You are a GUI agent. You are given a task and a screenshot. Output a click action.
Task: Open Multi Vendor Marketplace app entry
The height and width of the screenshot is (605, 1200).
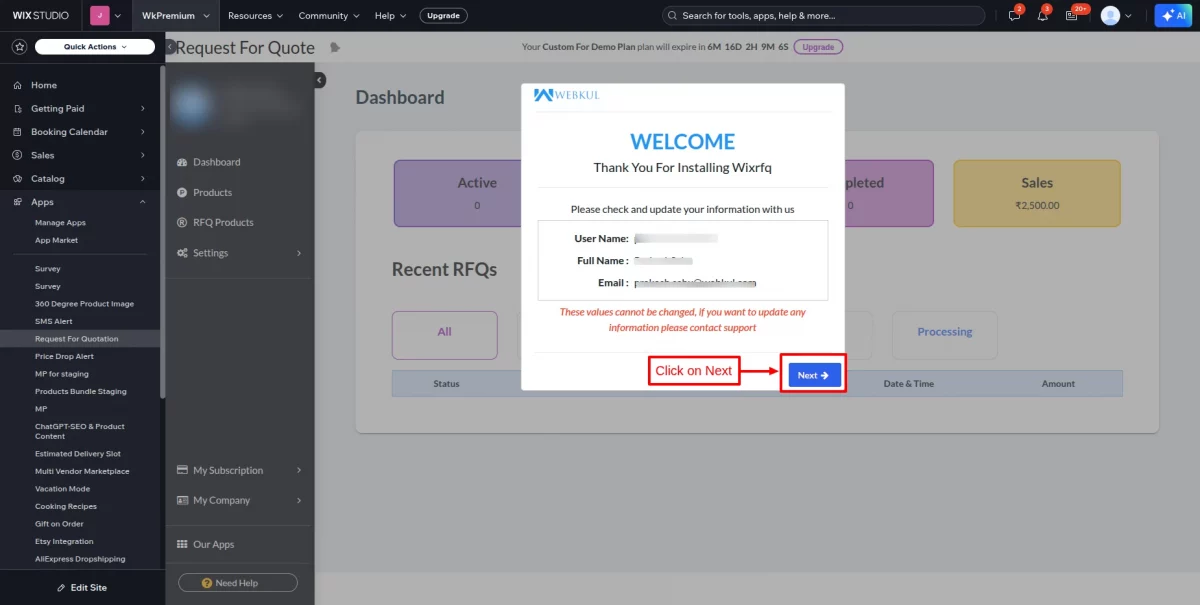tap(82, 471)
